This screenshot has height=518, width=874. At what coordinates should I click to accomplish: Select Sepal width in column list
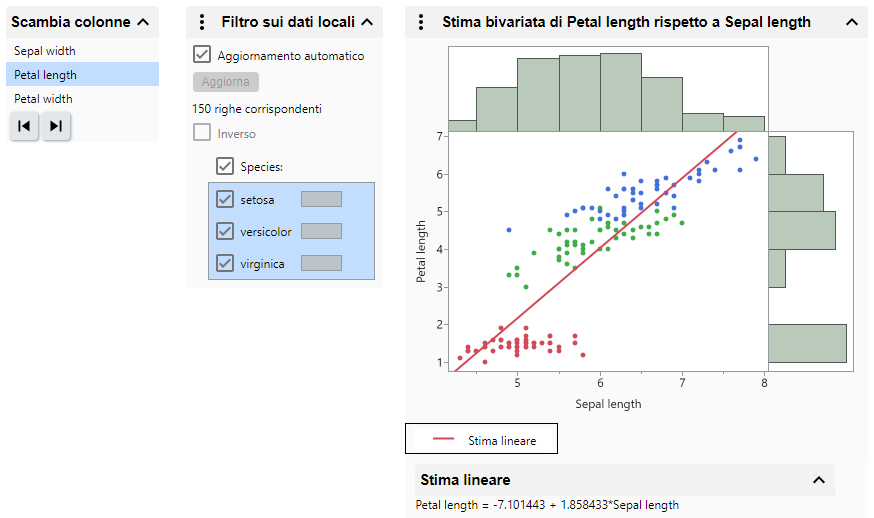(x=45, y=51)
